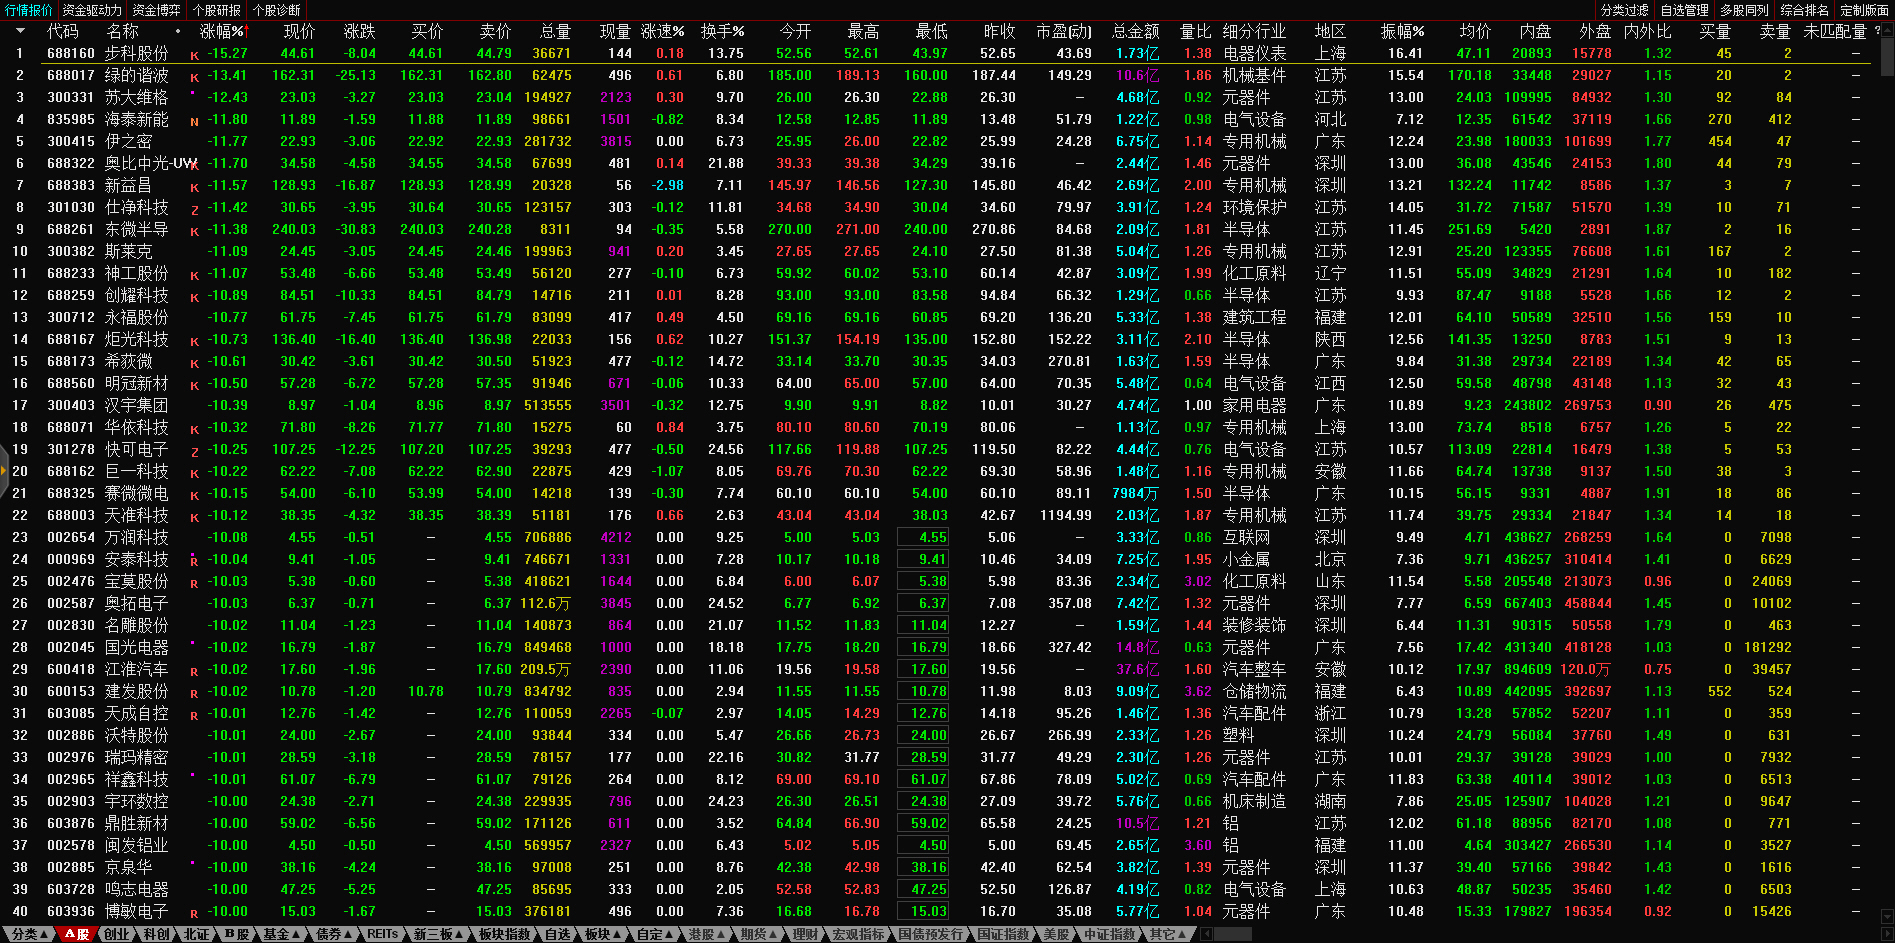Switch to the 资金驱动力 tab
The height and width of the screenshot is (943, 1895).
92,10
